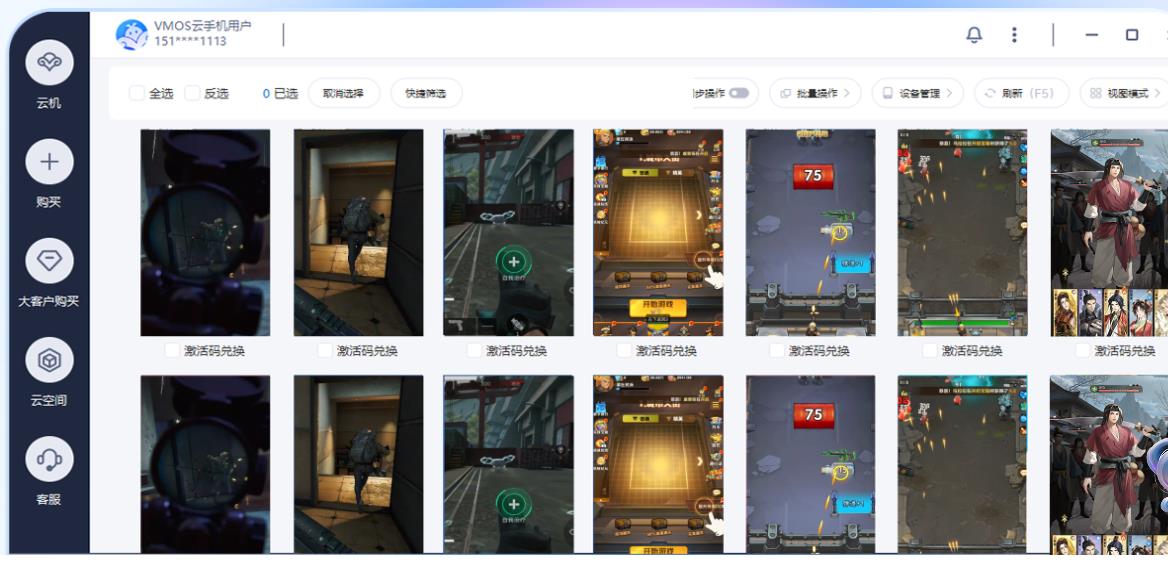This screenshot has width=1168, height=562.
Task: Check the 全选 select-all checkbox
Action: coord(137,94)
